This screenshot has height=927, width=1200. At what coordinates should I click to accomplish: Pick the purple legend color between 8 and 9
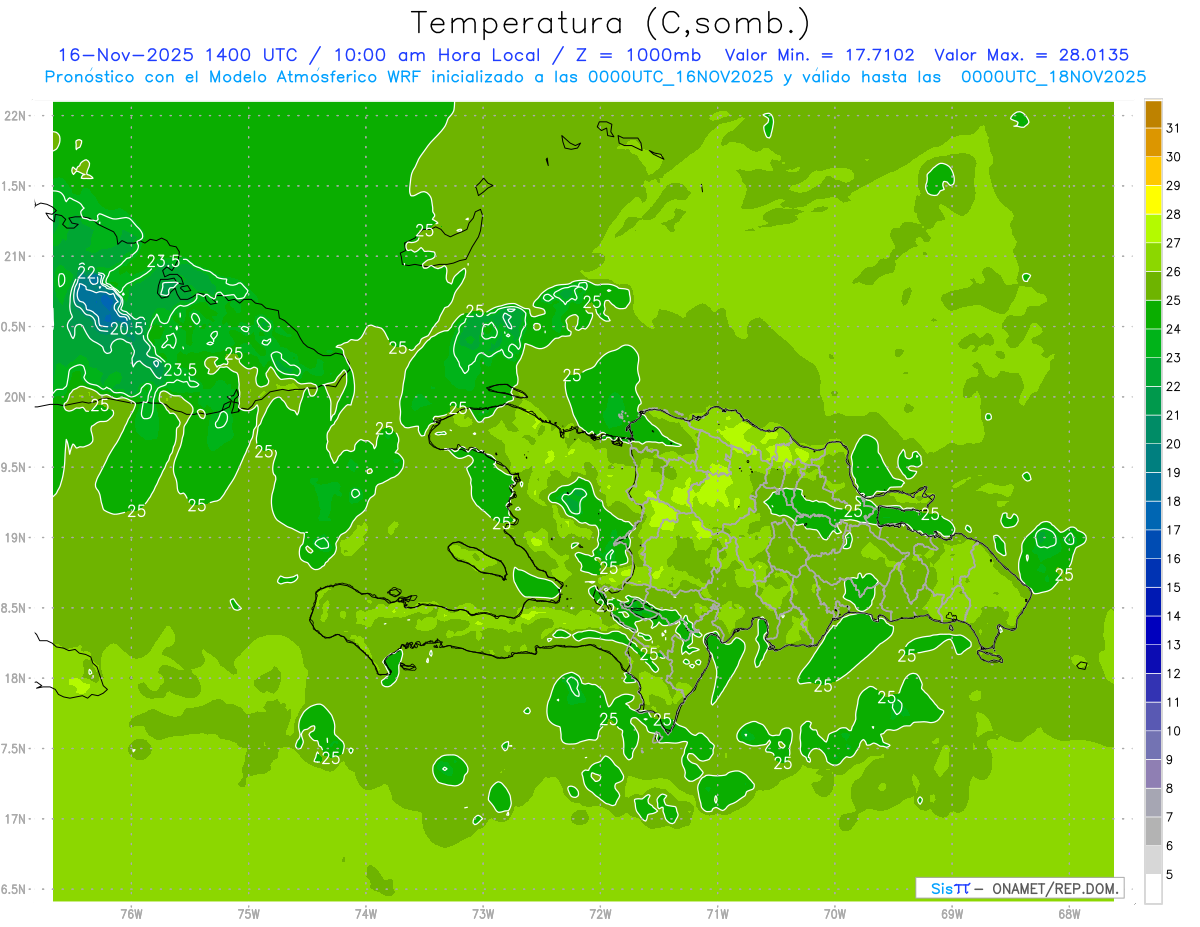coord(1153,774)
